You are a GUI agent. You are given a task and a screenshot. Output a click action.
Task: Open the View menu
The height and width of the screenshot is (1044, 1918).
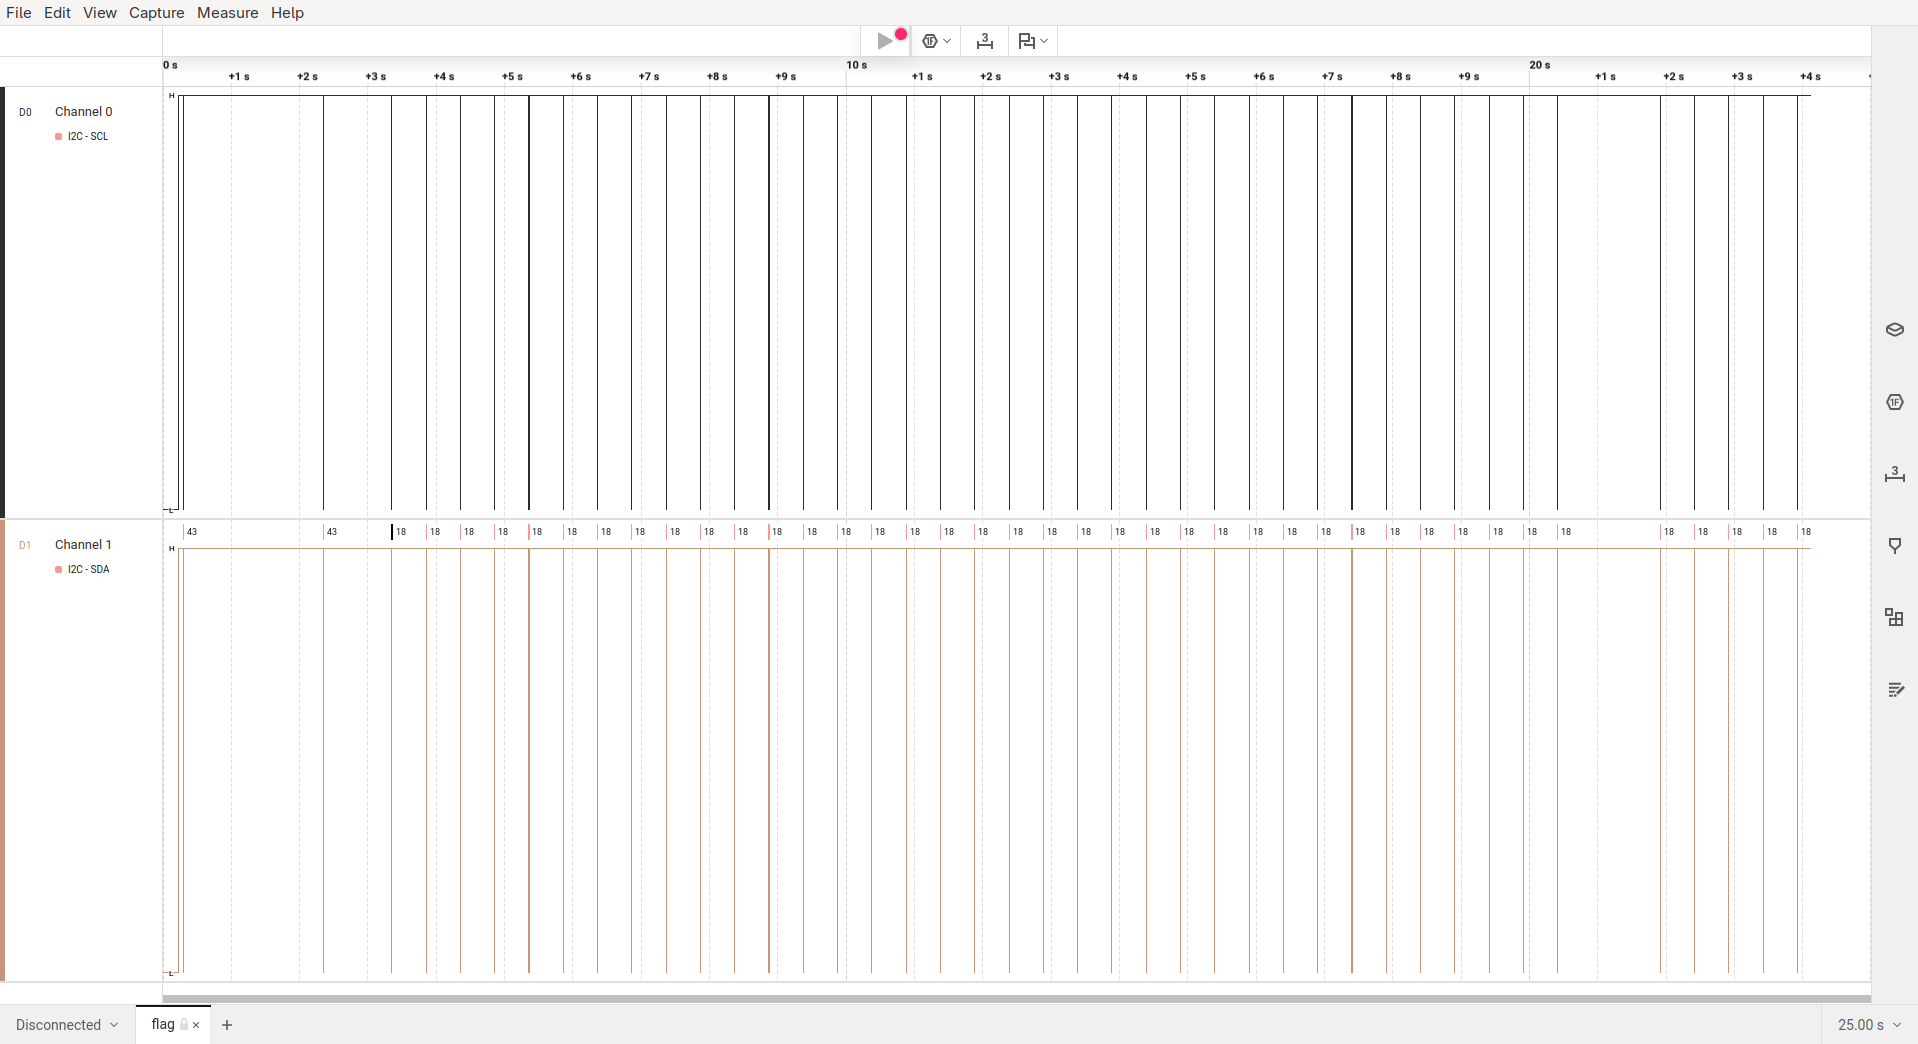(100, 13)
